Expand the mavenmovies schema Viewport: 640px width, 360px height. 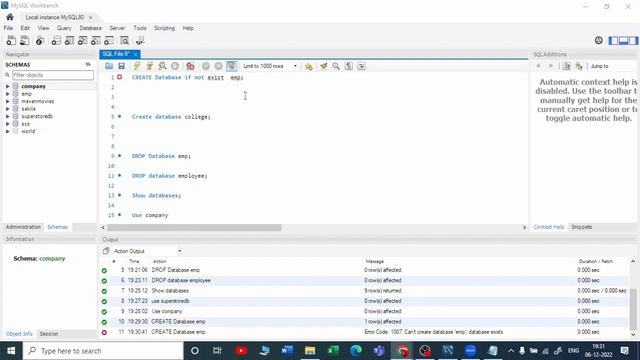(x=7, y=101)
